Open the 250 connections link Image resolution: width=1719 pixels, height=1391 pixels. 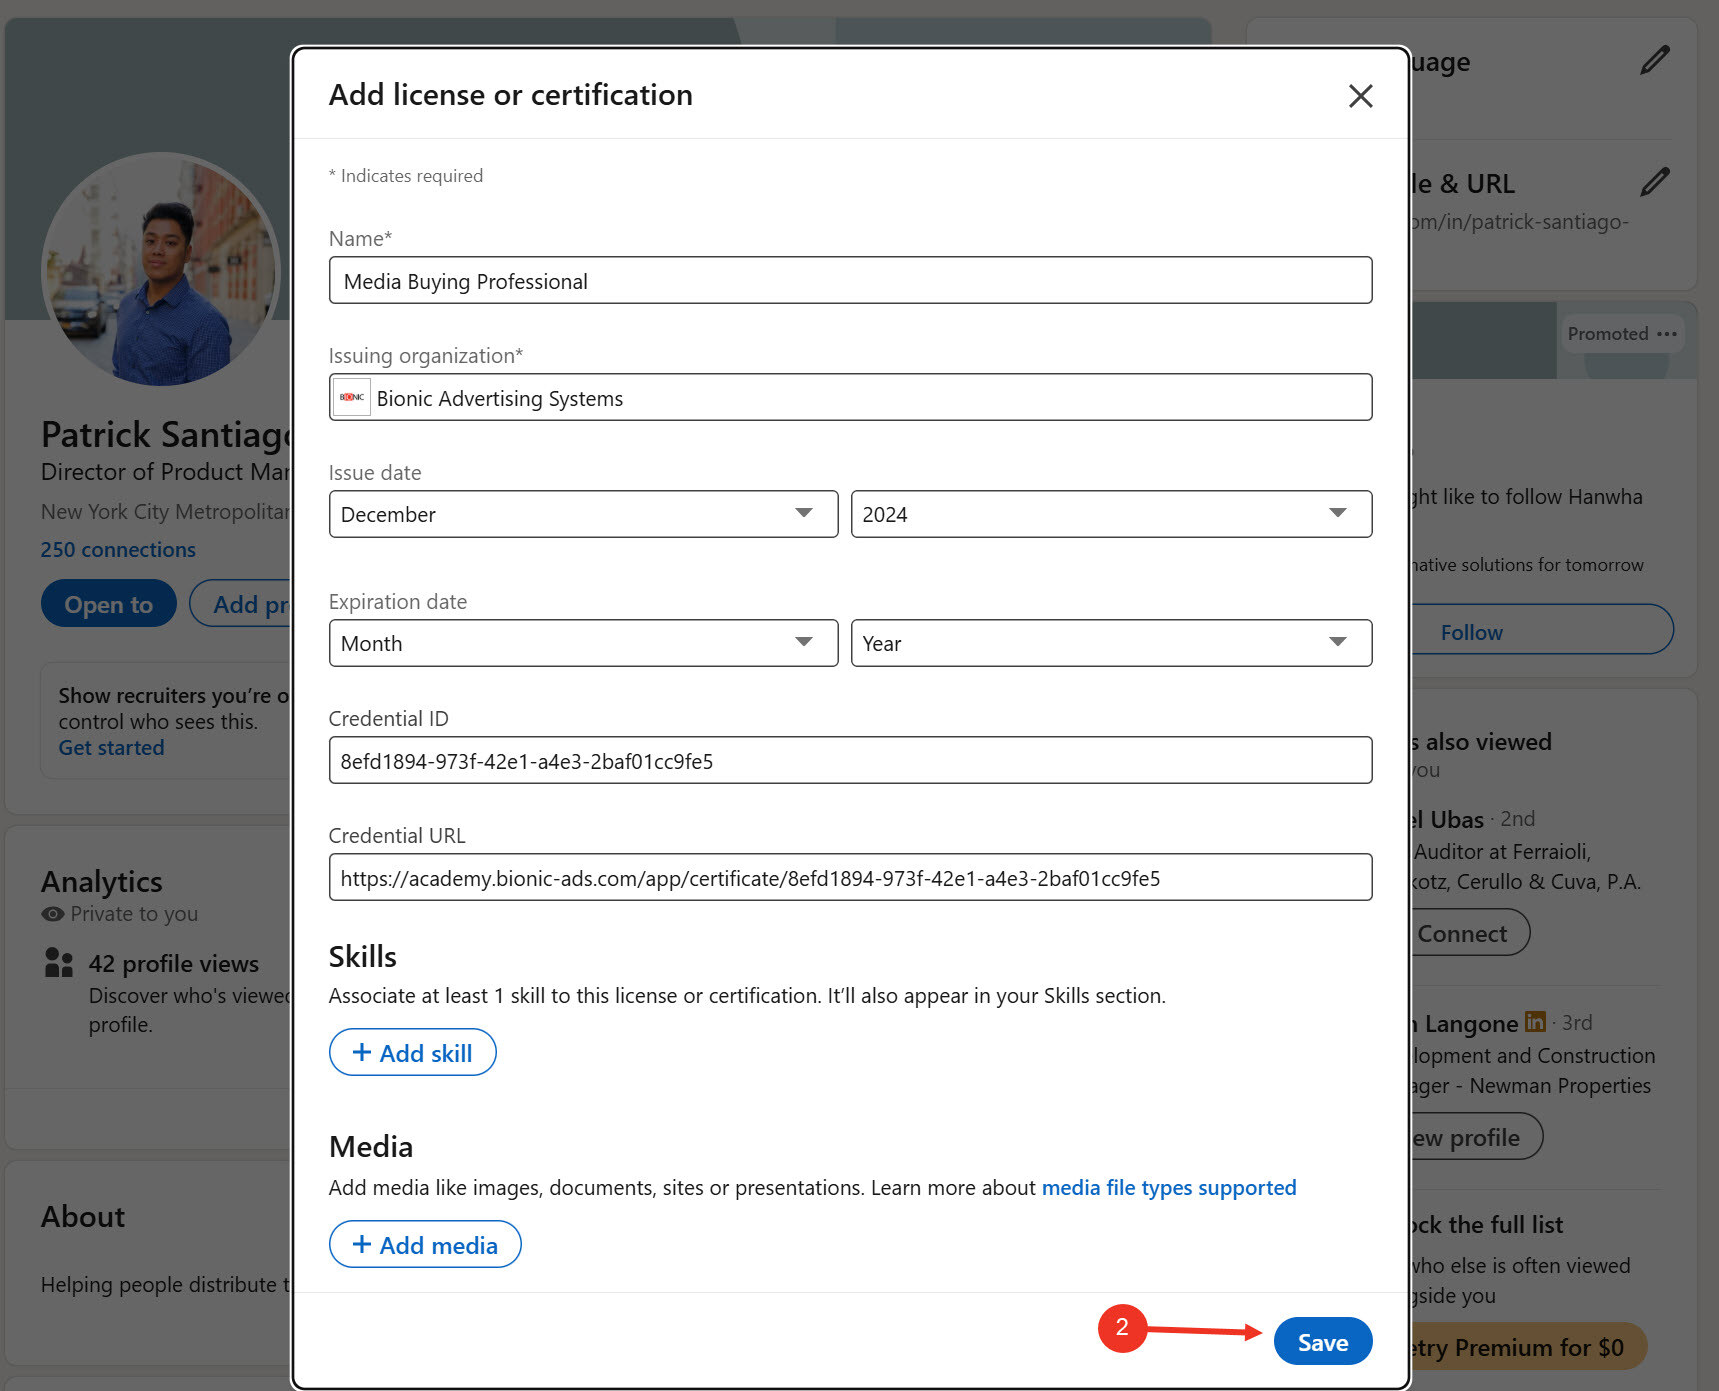118,550
